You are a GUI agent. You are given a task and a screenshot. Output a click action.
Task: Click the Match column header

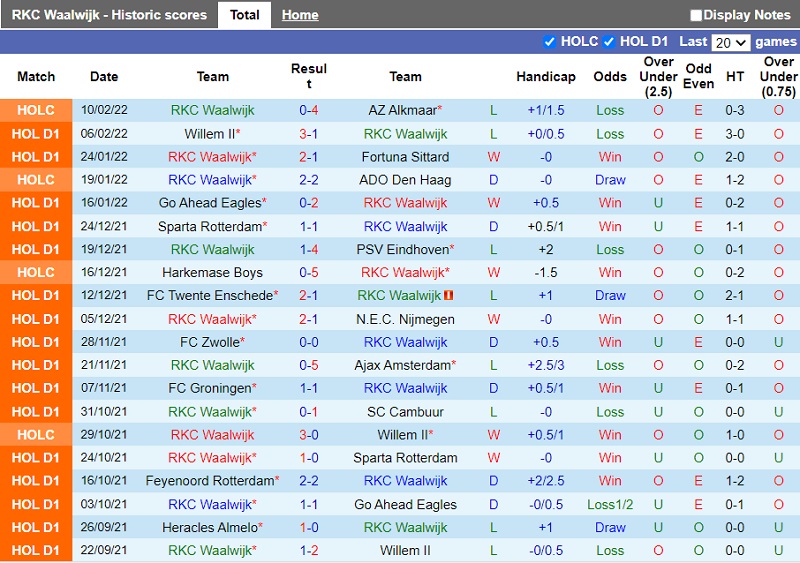pos(36,77)
